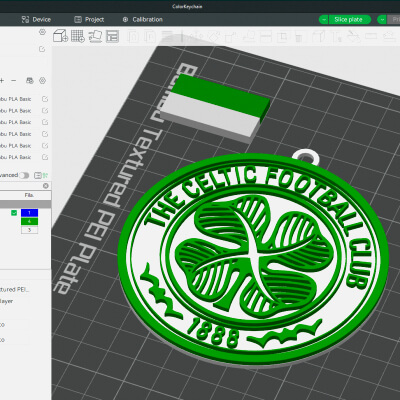The image size is (400, 400).
Task: Switch to the Project tab
Action: [89, 20]
